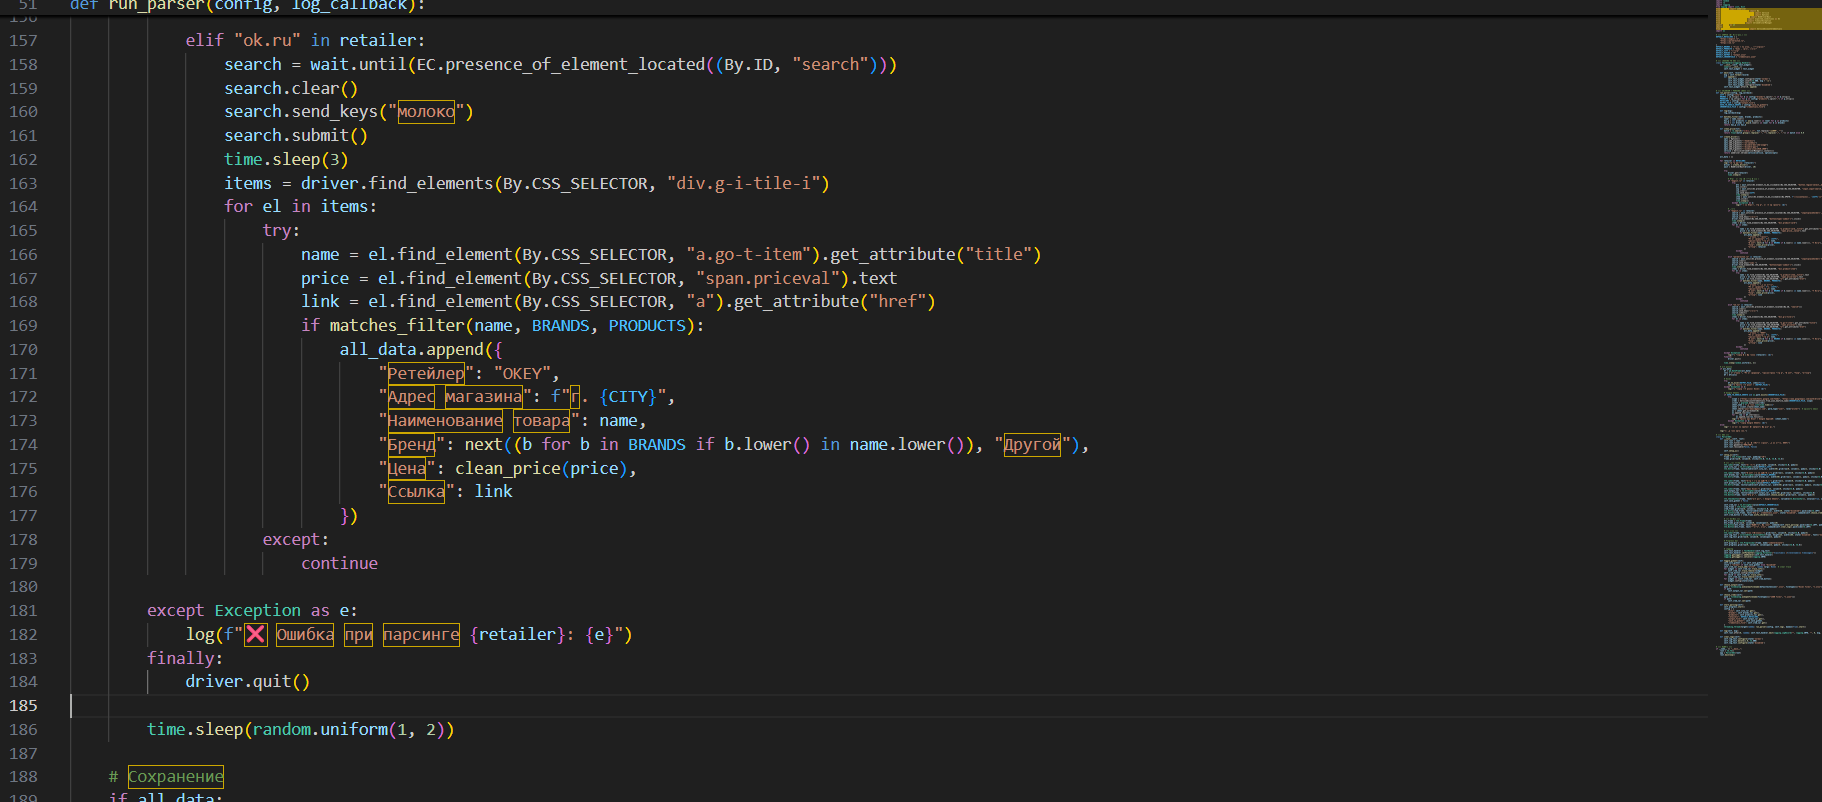Image resolution: width=1822 pixels, height=802 pixels.
Task: Click the minimap viewport slider highlight
Action: (1768, 18)
